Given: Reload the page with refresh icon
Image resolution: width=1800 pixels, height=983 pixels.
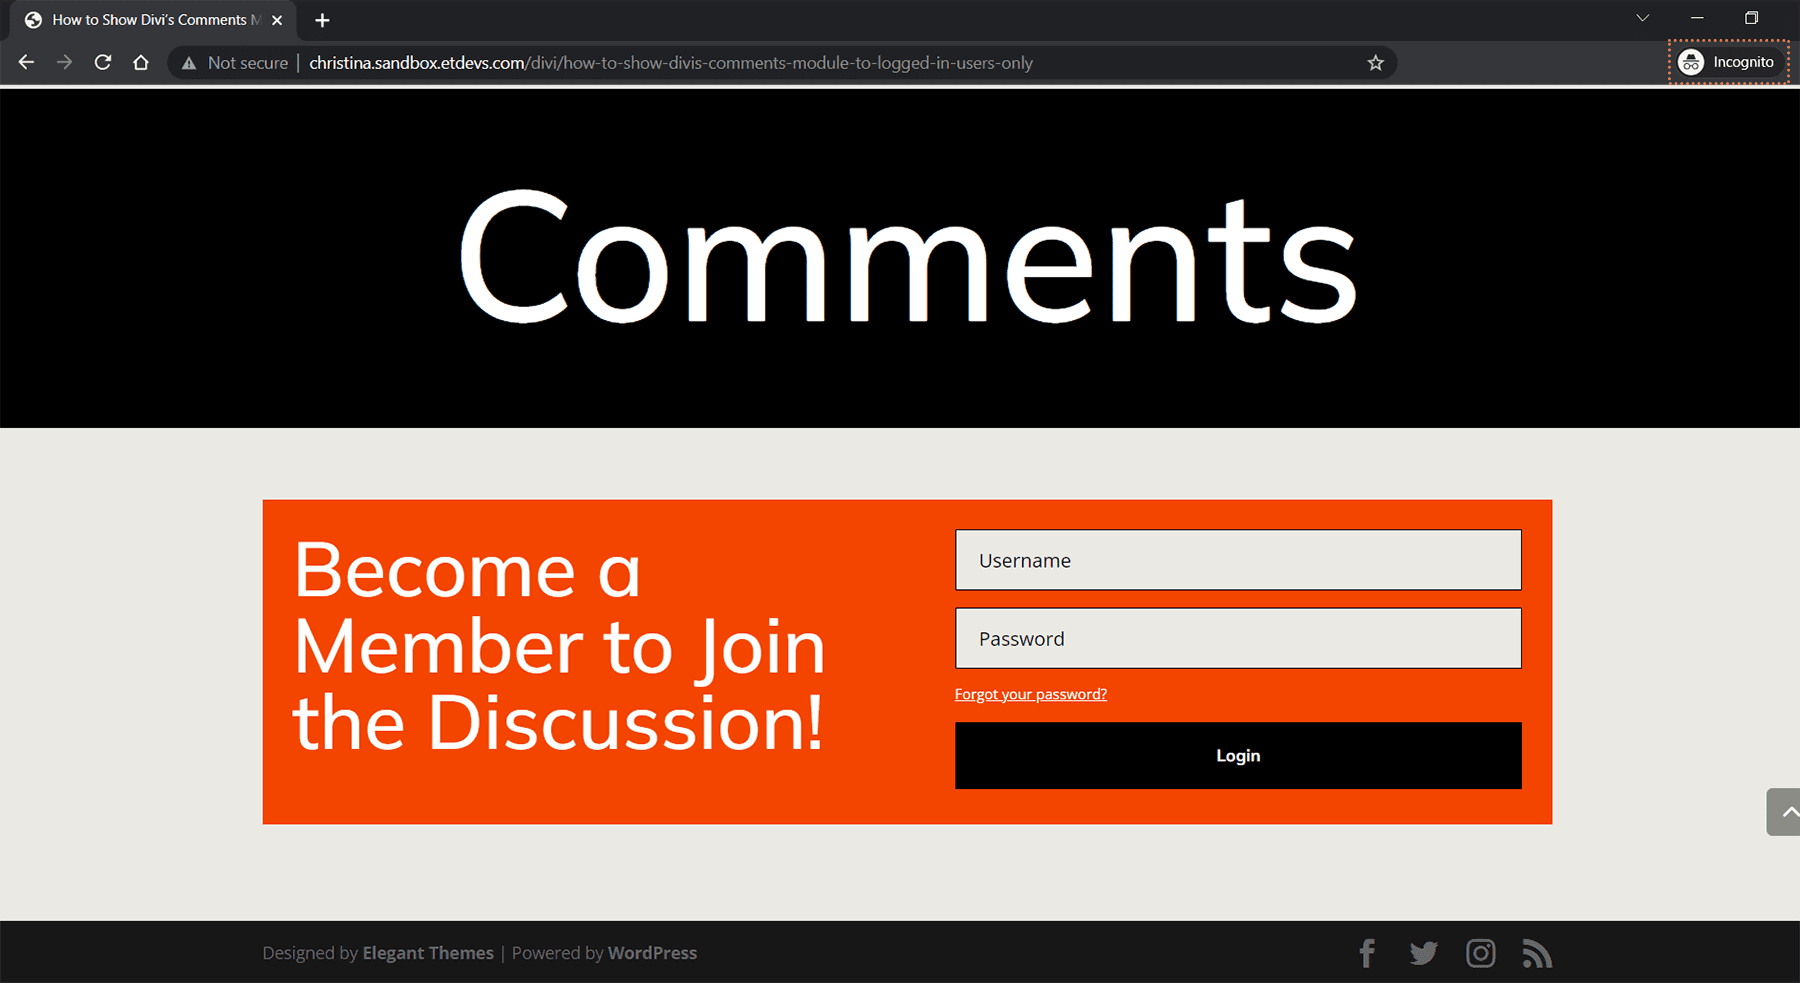Looking at the screenshot, I should tap(102, 61).
